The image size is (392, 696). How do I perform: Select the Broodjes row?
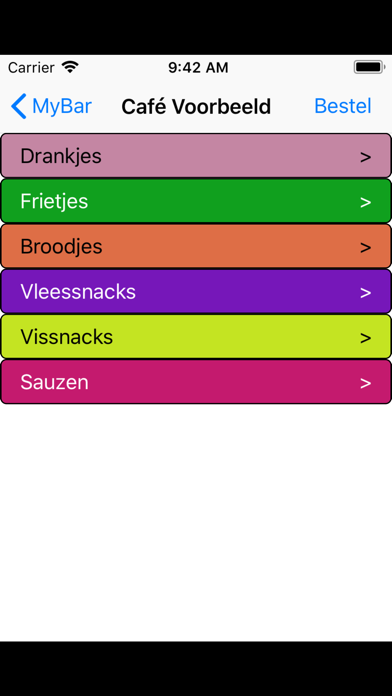click(x=196, y=246)
